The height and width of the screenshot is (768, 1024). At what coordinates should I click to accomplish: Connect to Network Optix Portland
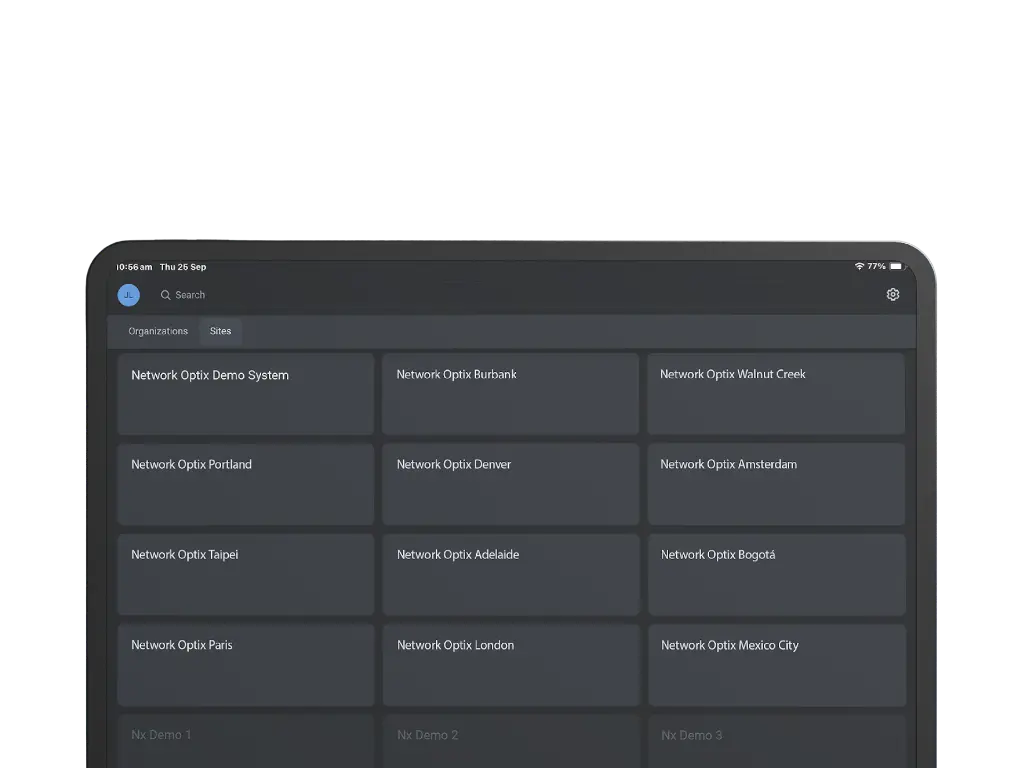pos(246,484)
